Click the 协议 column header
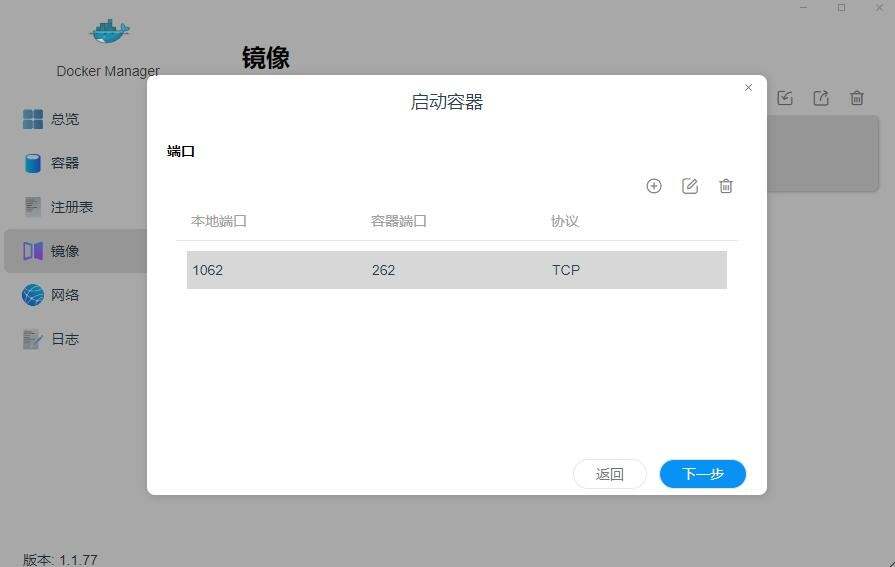Viewport: 895px width, 567px height. pos(565,221)
